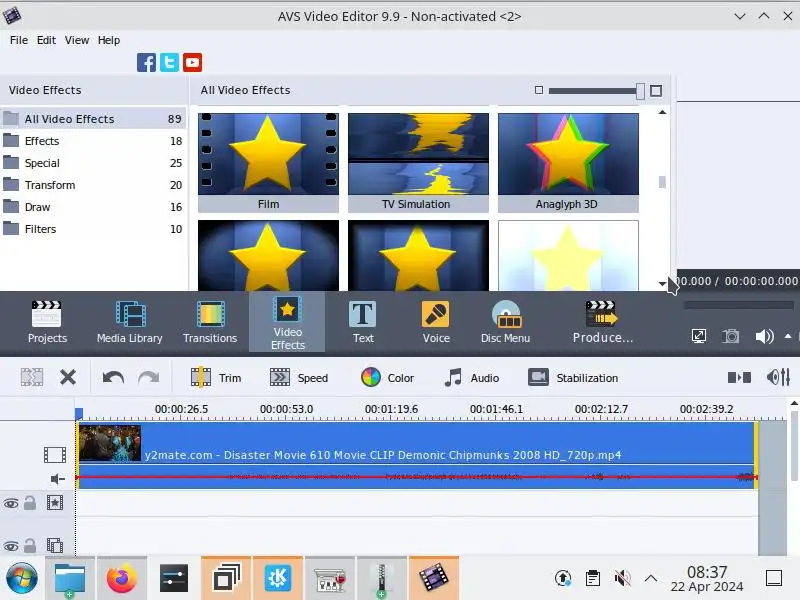Switch the timeline to storyboard view
The image size is (800, 600).
click(739, 378)
